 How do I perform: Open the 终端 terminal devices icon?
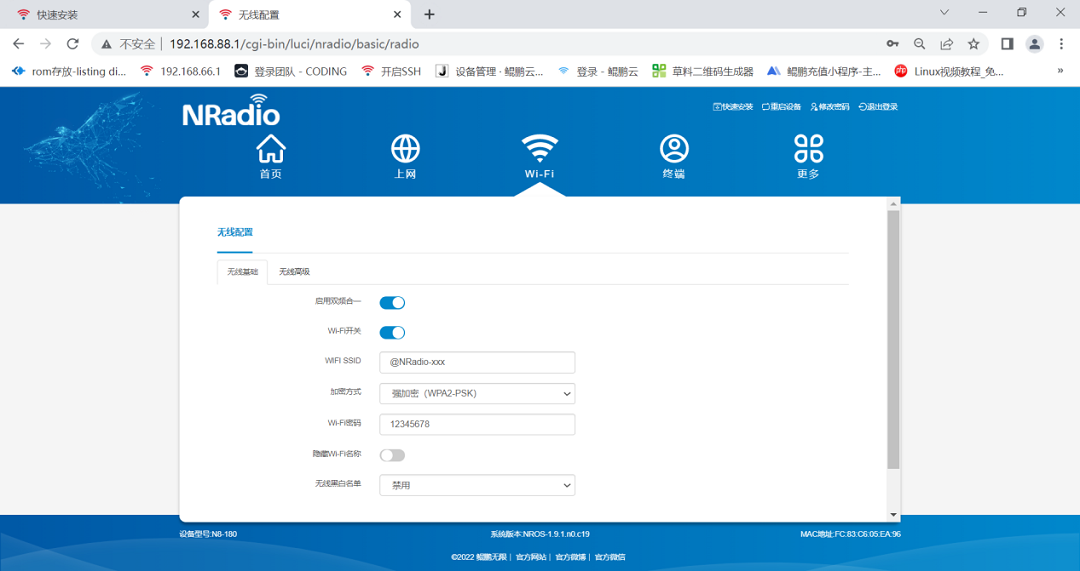[674, 149]
